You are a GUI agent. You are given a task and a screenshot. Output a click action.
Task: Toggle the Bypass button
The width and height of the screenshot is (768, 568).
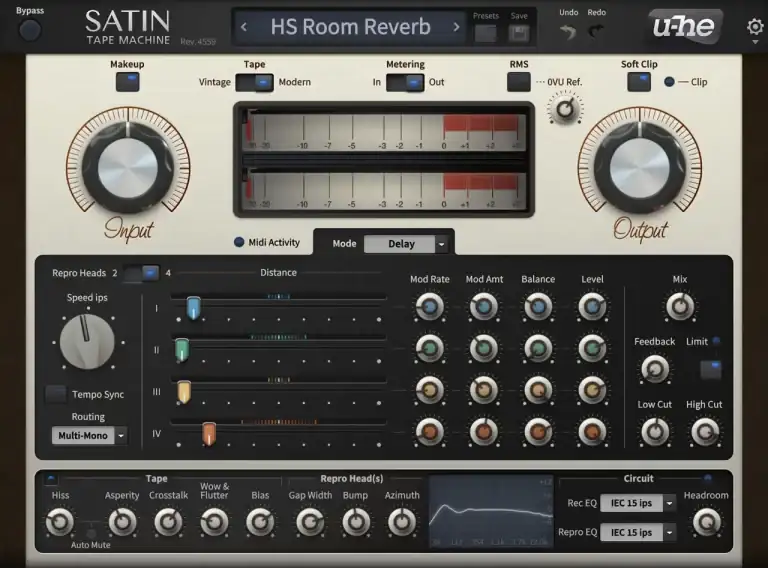pyautogui.click(x=30, y=30)
